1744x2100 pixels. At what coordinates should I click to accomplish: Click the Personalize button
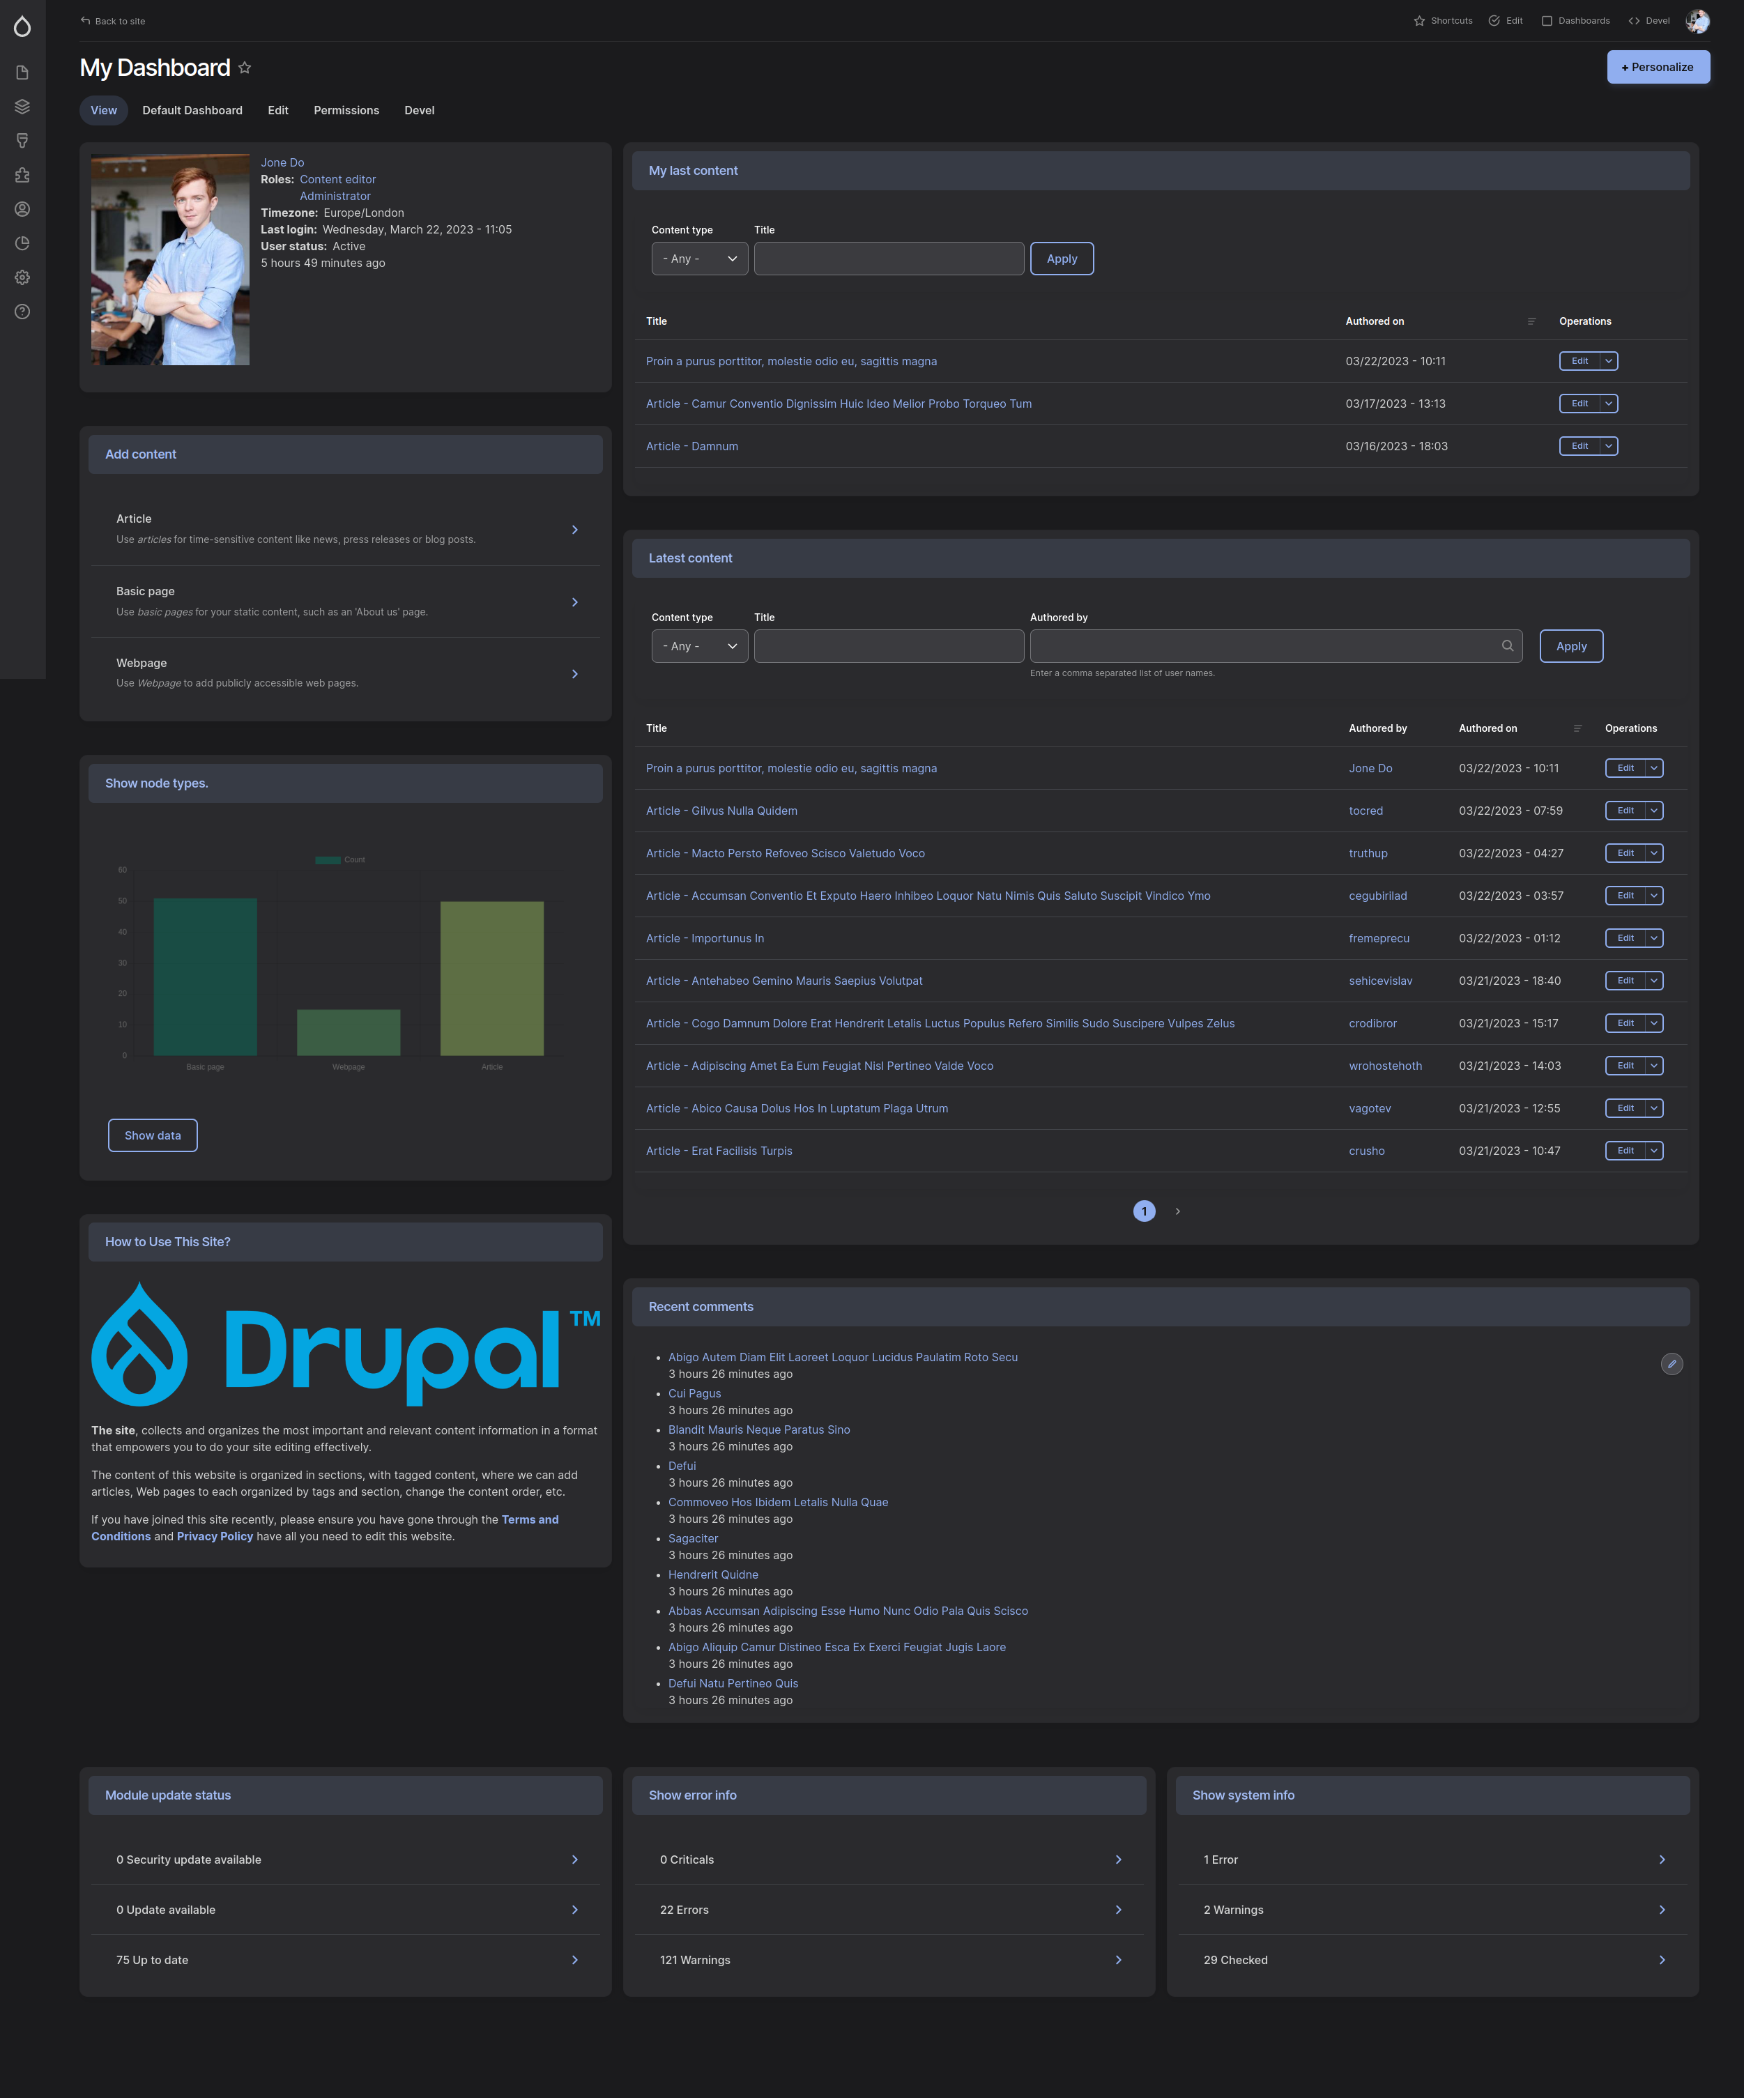(x=1657, y=67)
